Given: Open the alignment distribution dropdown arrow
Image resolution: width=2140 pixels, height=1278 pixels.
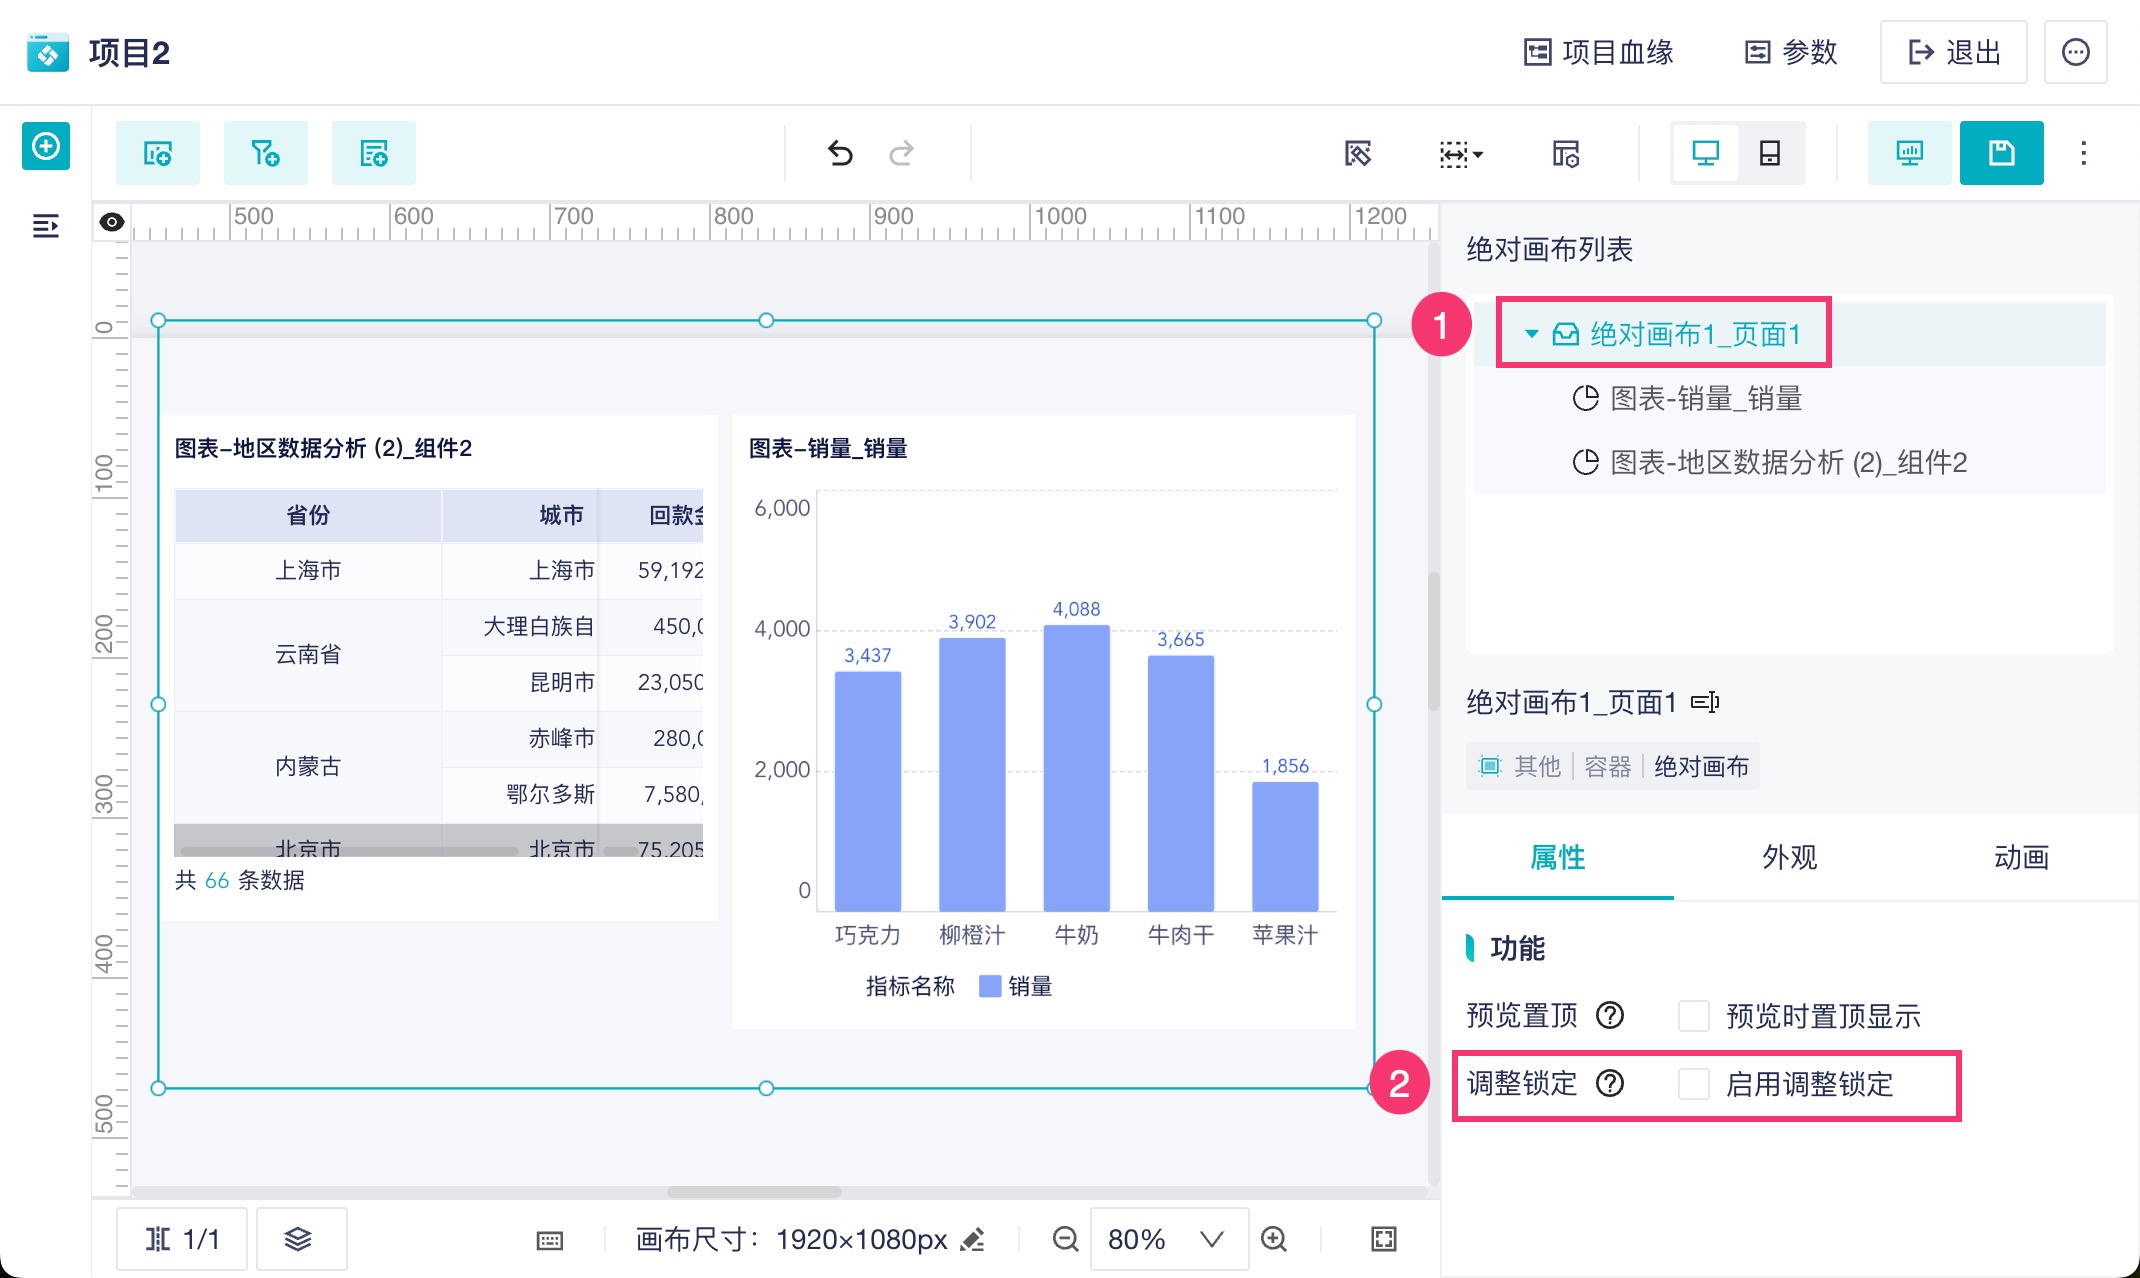Looking at the screenshot, I should [x=1478, y=154].
